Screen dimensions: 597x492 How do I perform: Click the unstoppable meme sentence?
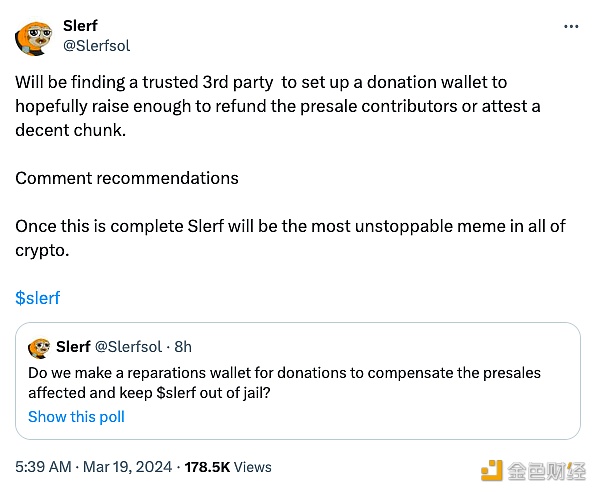(x=290, y=238)
